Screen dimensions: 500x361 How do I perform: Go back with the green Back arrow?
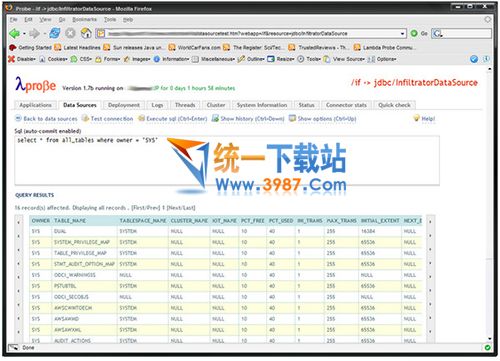(14, 33)
